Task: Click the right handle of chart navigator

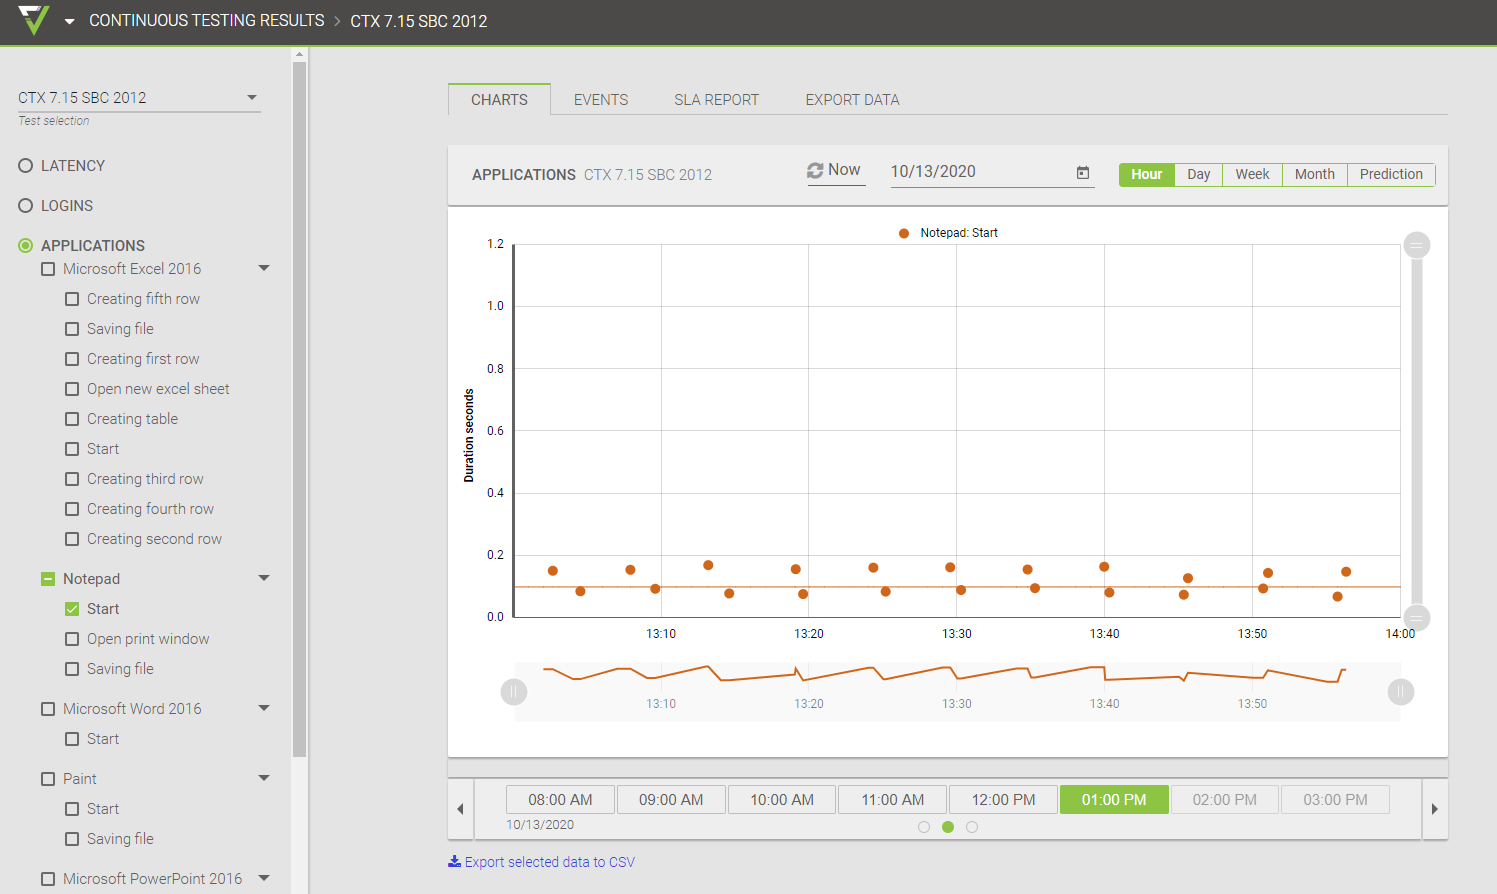Action: pyautogui.click(x=1401, y=692)
